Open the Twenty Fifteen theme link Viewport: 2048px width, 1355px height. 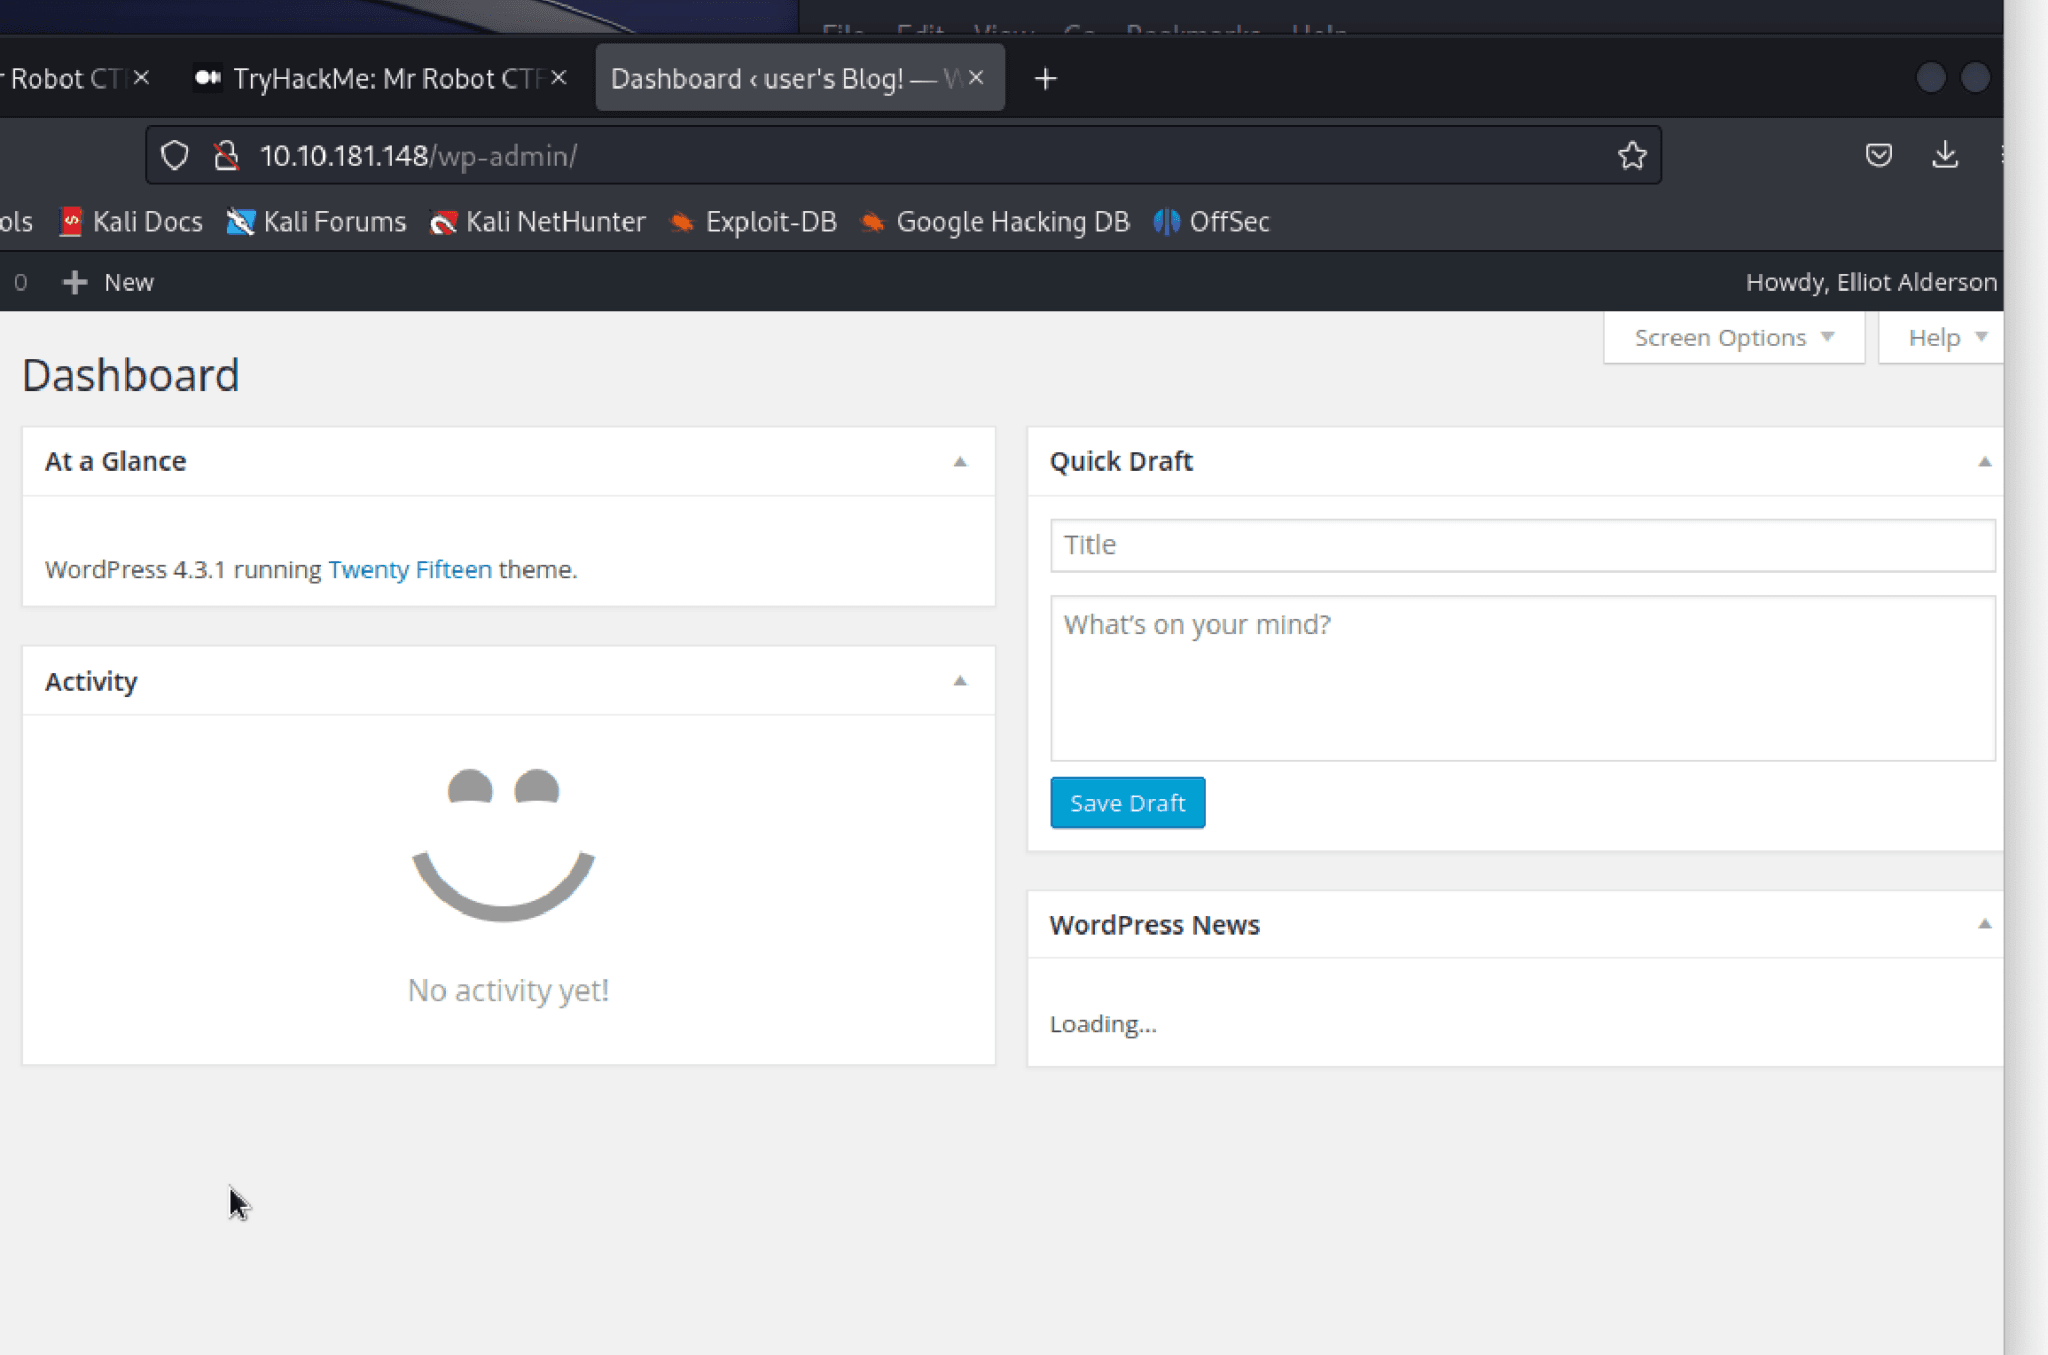(409, 569)
